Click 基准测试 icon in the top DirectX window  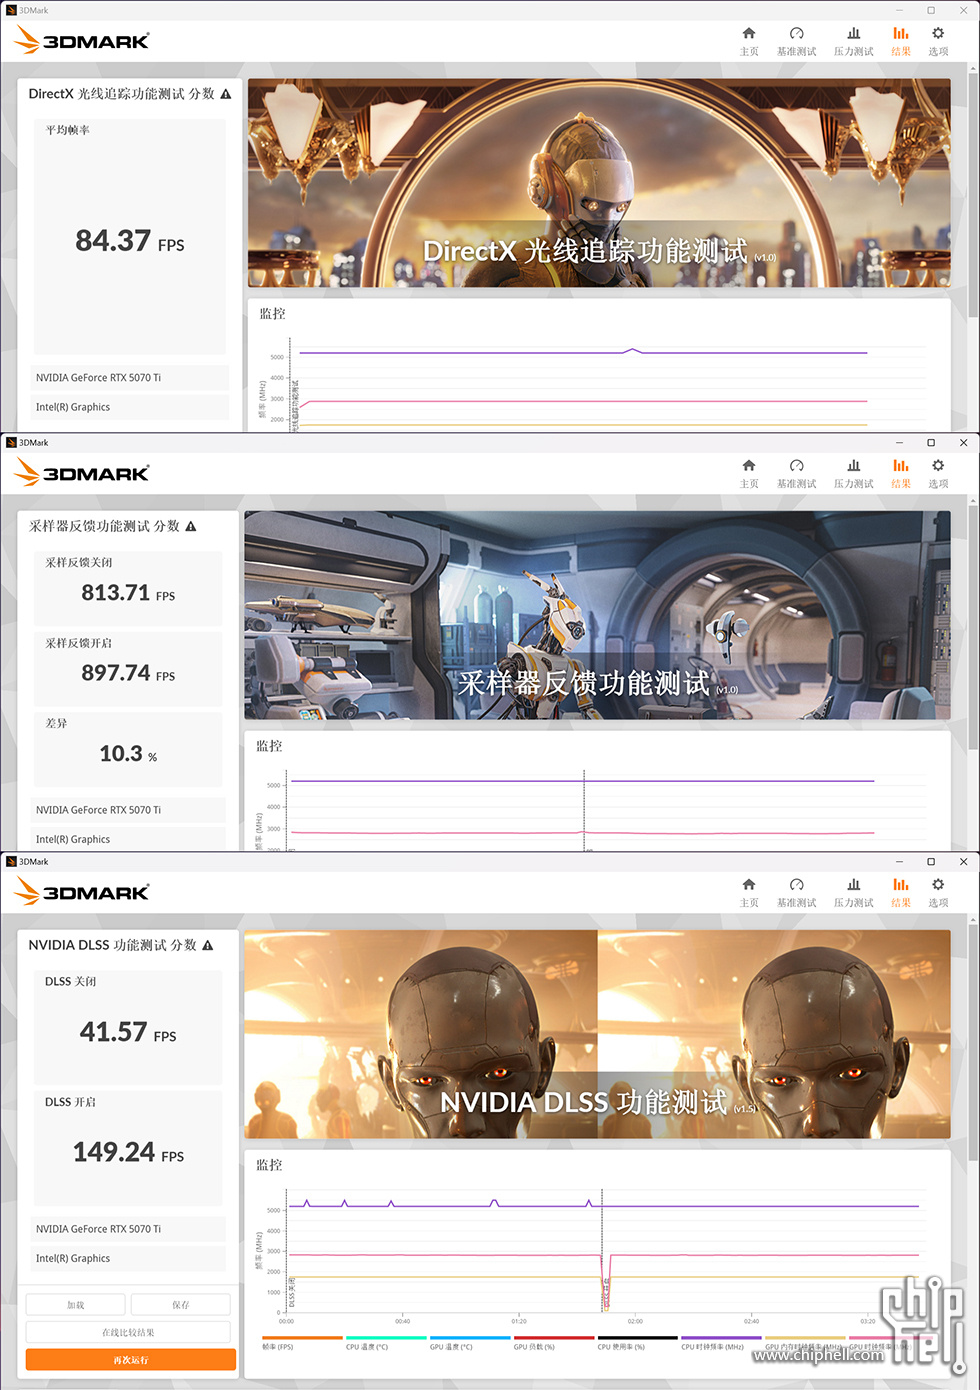[796, 41]
